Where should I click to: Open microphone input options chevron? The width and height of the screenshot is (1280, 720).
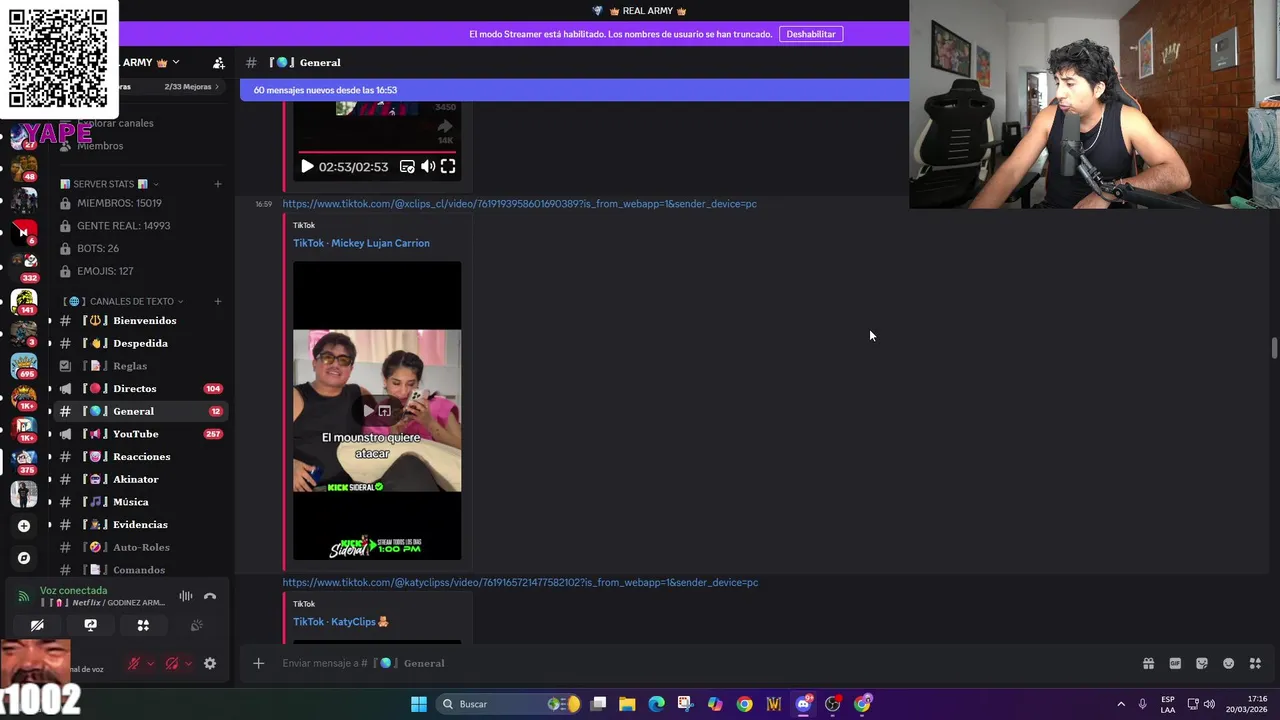151,663
